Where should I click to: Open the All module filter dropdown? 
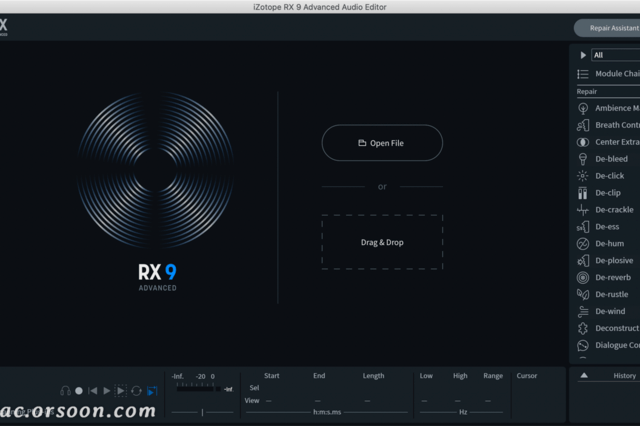point(616,55)
